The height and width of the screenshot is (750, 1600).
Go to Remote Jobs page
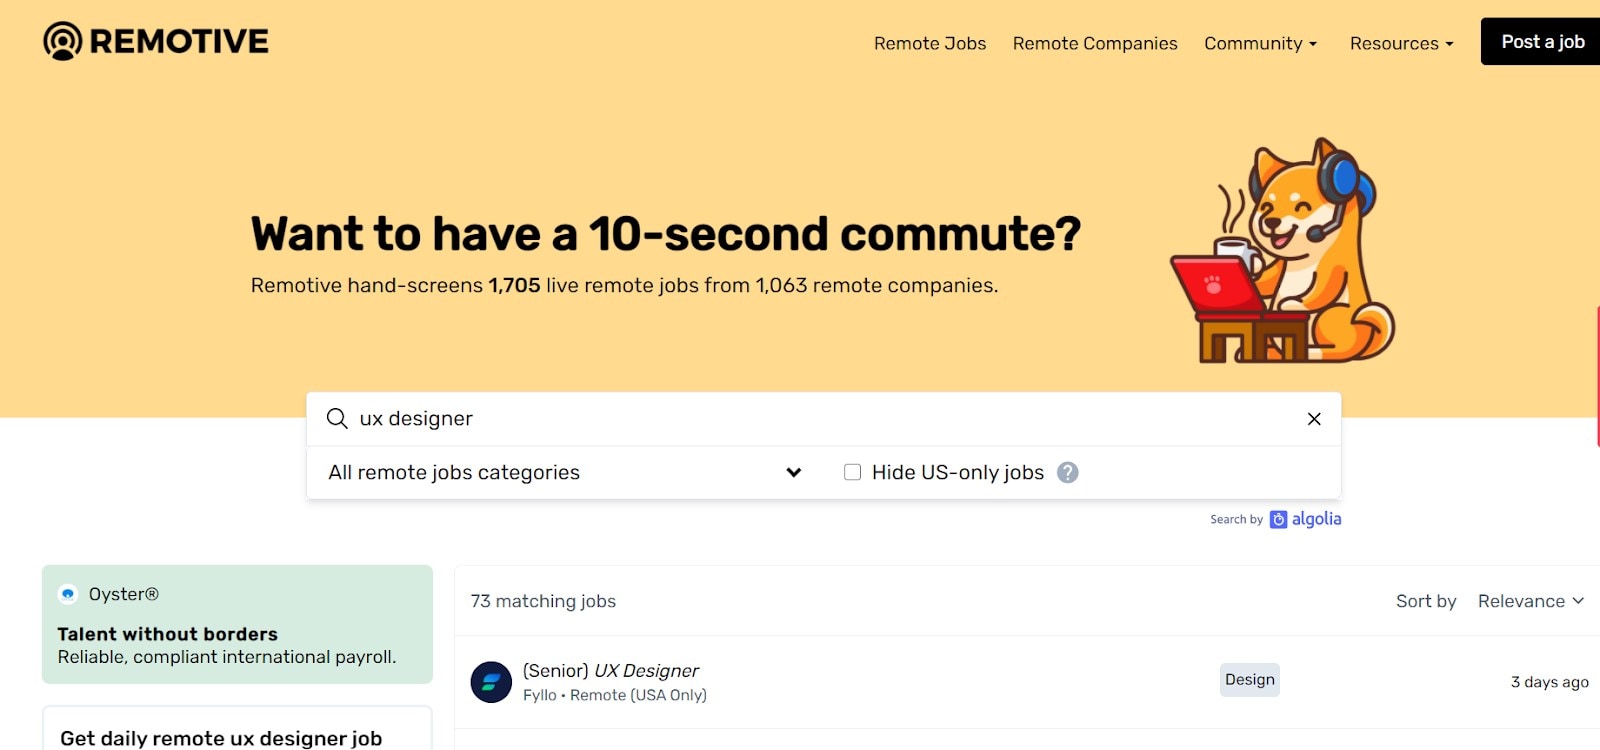pyautogui.click(x=930, y=43)
